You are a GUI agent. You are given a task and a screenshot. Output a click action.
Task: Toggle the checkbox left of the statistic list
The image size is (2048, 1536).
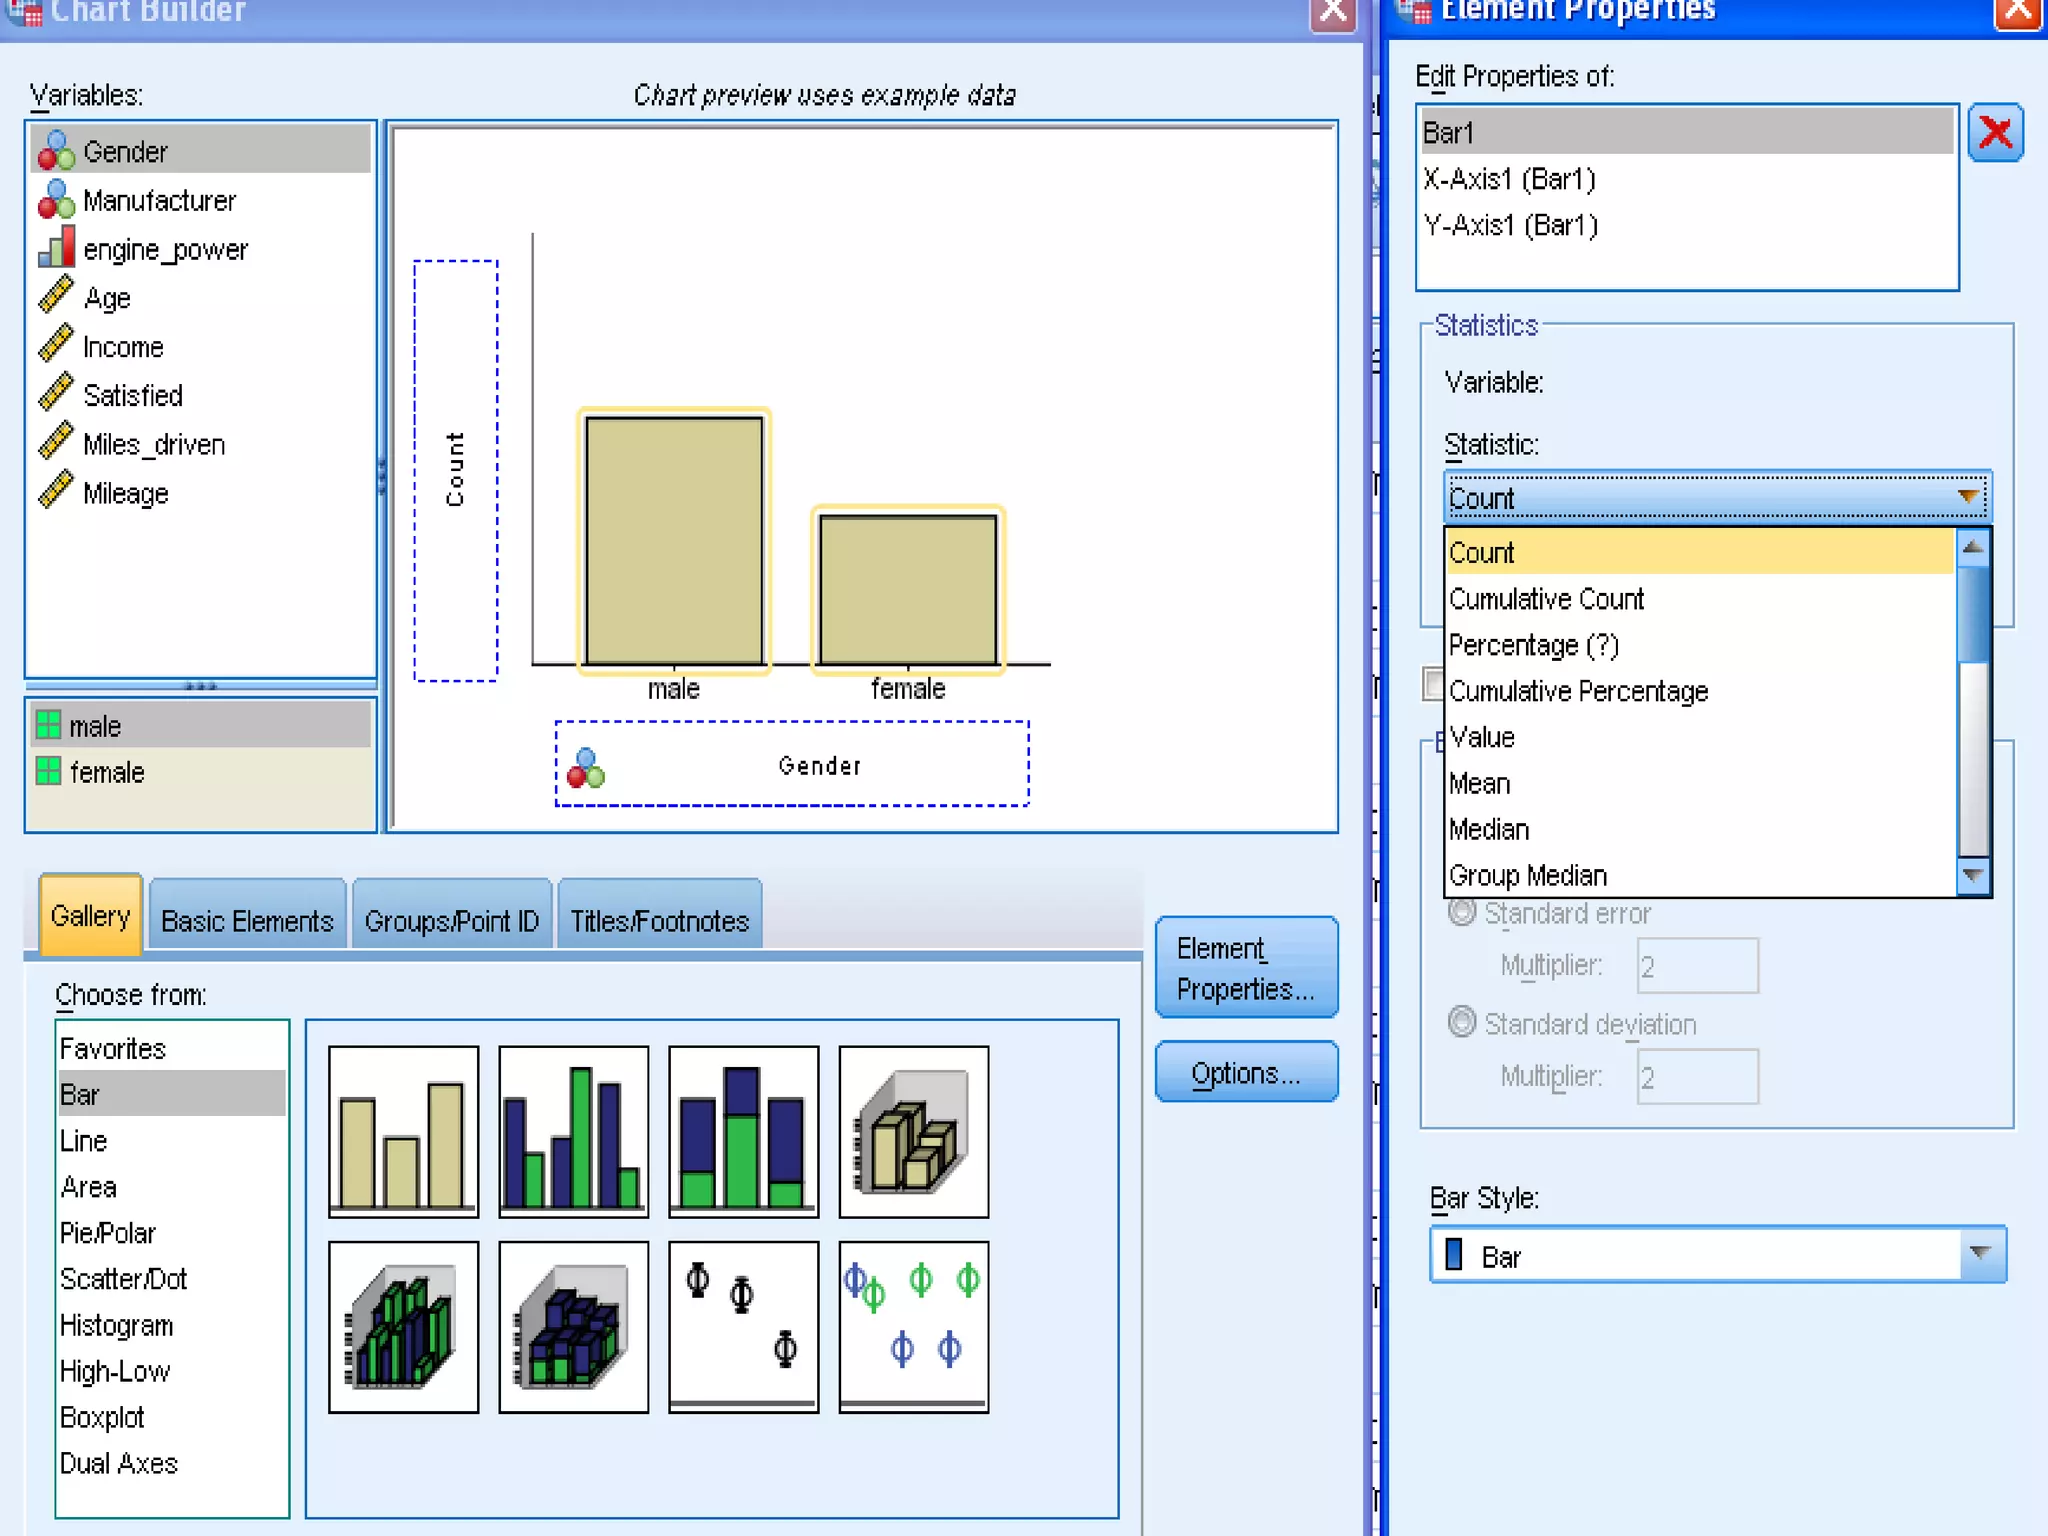tap(1433, 685)
